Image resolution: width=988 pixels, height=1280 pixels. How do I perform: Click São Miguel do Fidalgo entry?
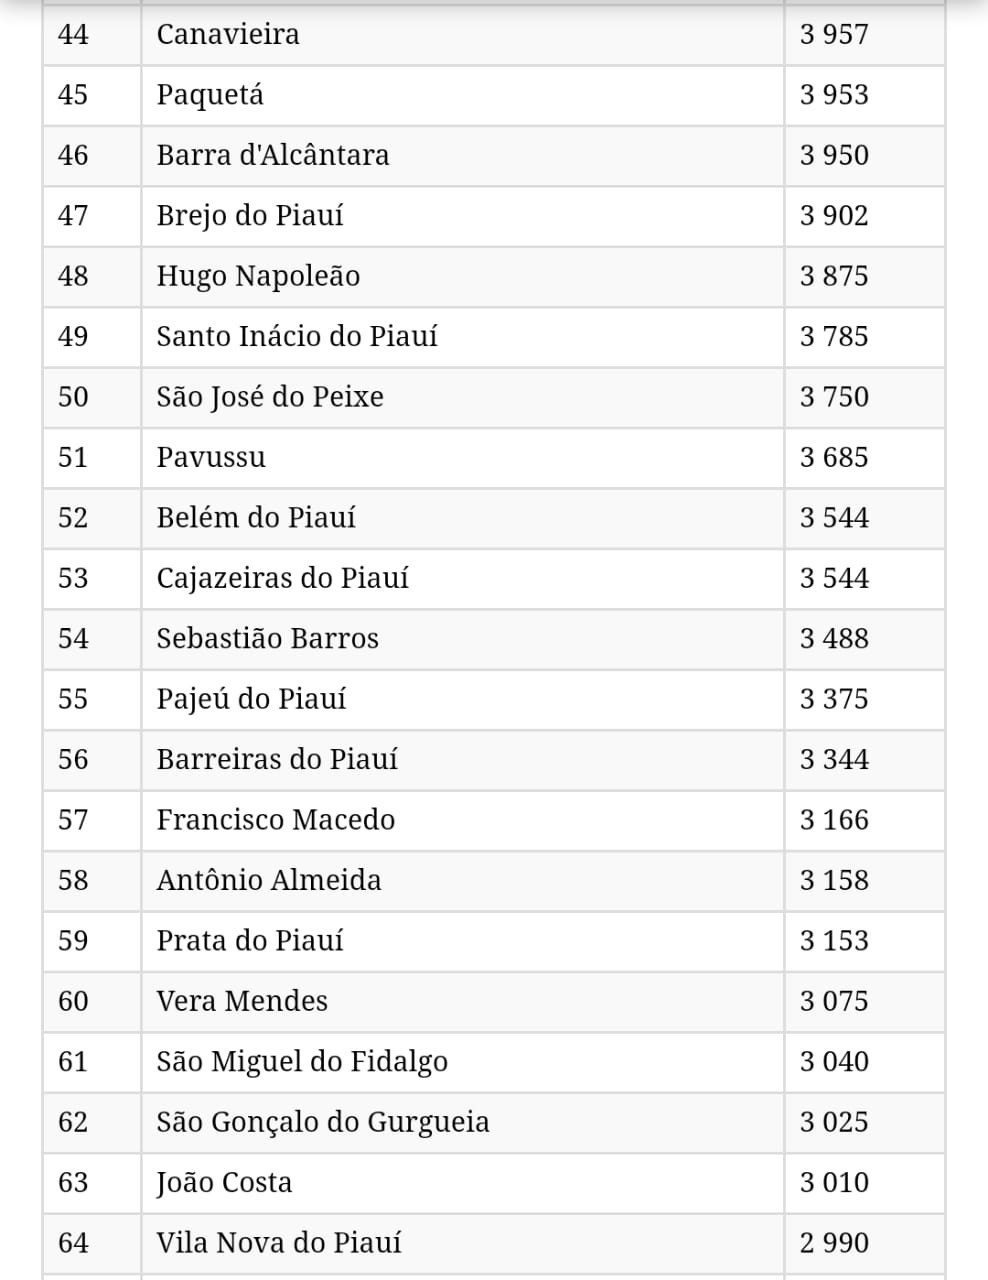click(x=302, y=1062)
